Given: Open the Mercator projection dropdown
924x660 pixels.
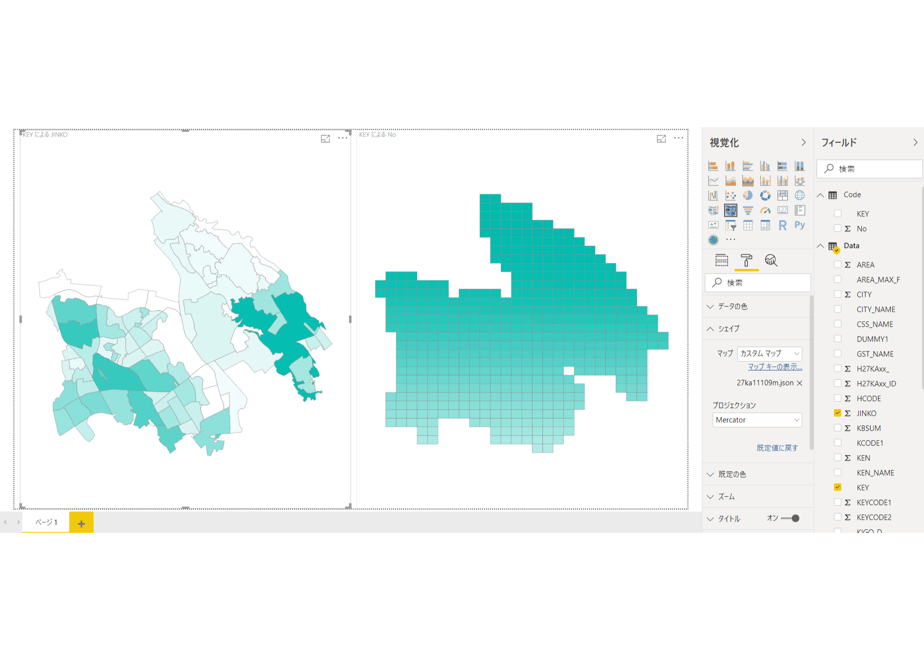Looking at the screenshot, I should pos(757,420).
